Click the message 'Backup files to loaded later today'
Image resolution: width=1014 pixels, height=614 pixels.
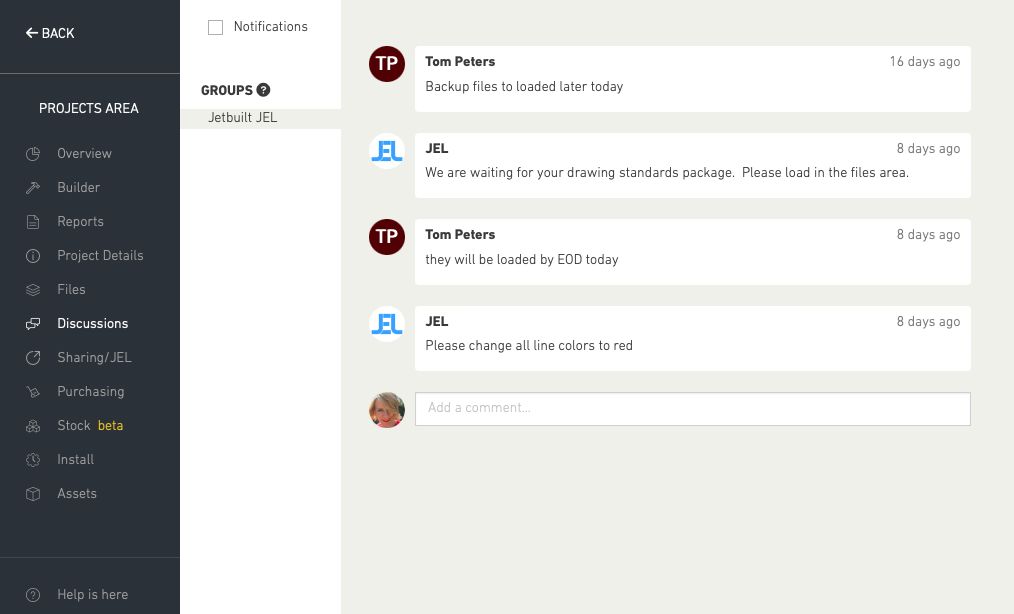click(524, 87)
